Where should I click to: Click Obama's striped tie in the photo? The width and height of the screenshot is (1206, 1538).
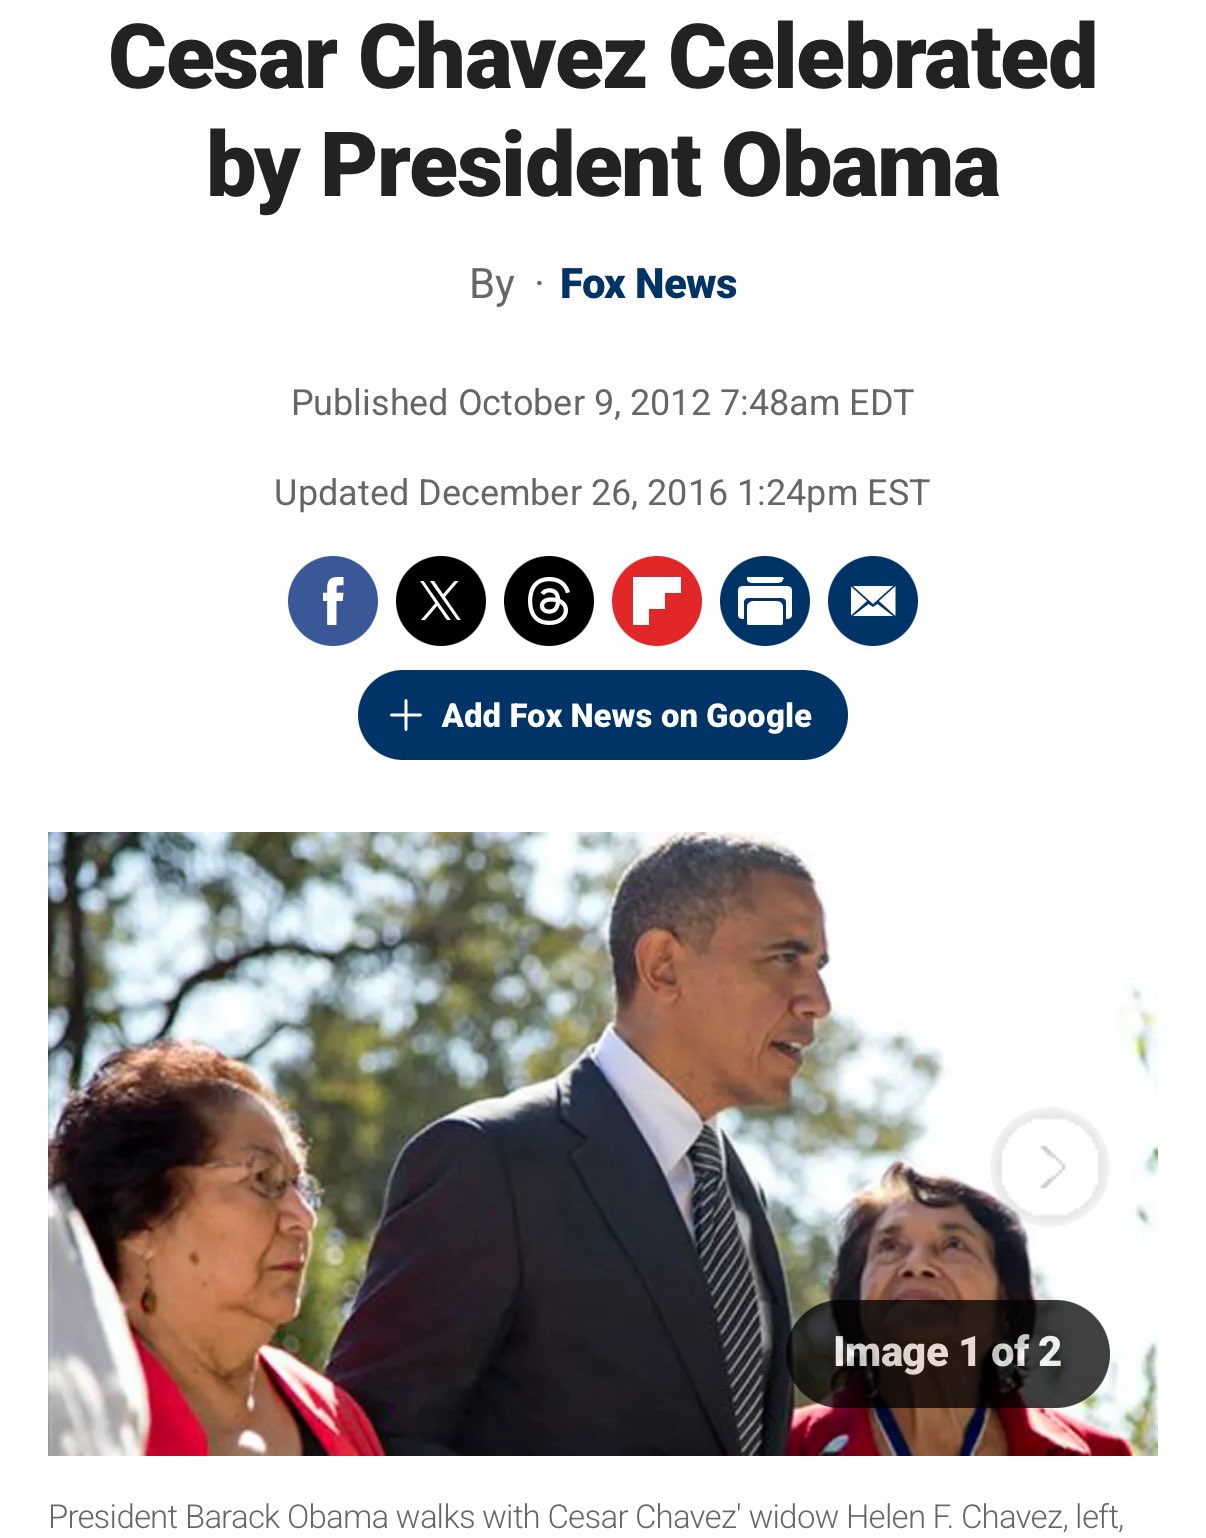pyautogui.click(x=728, y=1290)
